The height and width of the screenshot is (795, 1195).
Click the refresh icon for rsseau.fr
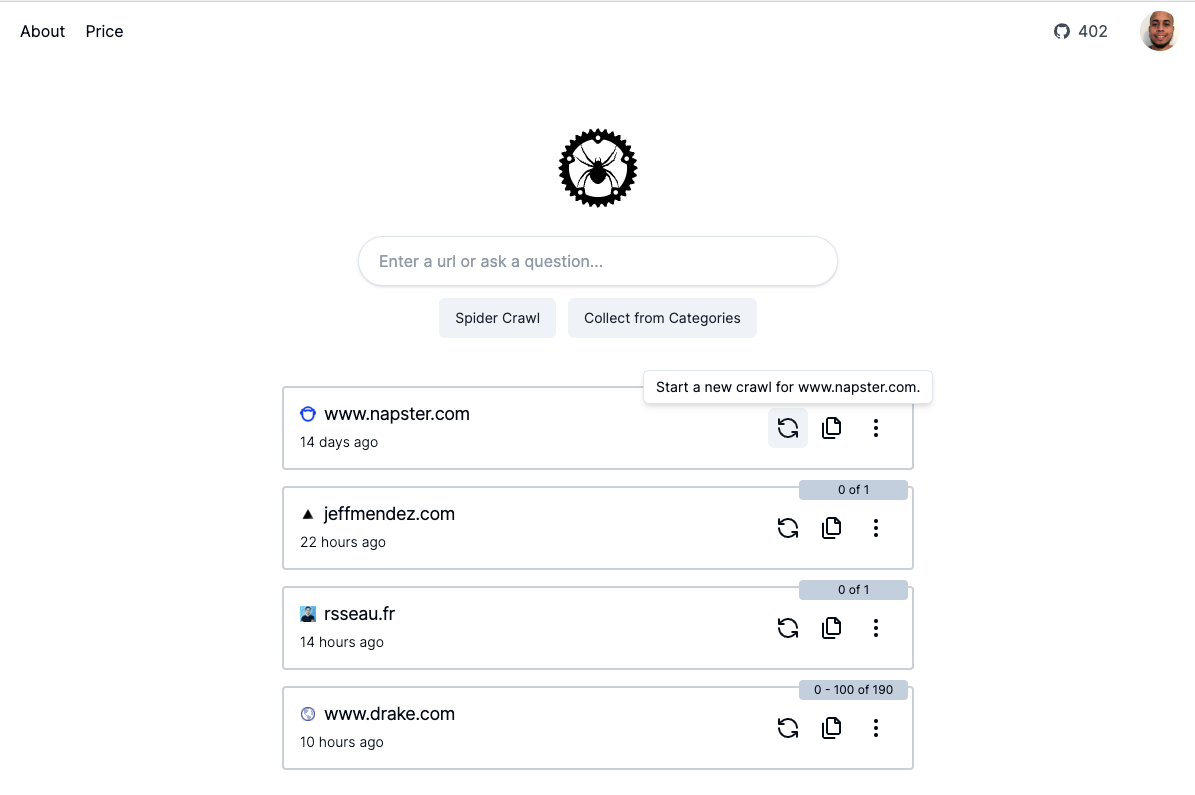788,628
